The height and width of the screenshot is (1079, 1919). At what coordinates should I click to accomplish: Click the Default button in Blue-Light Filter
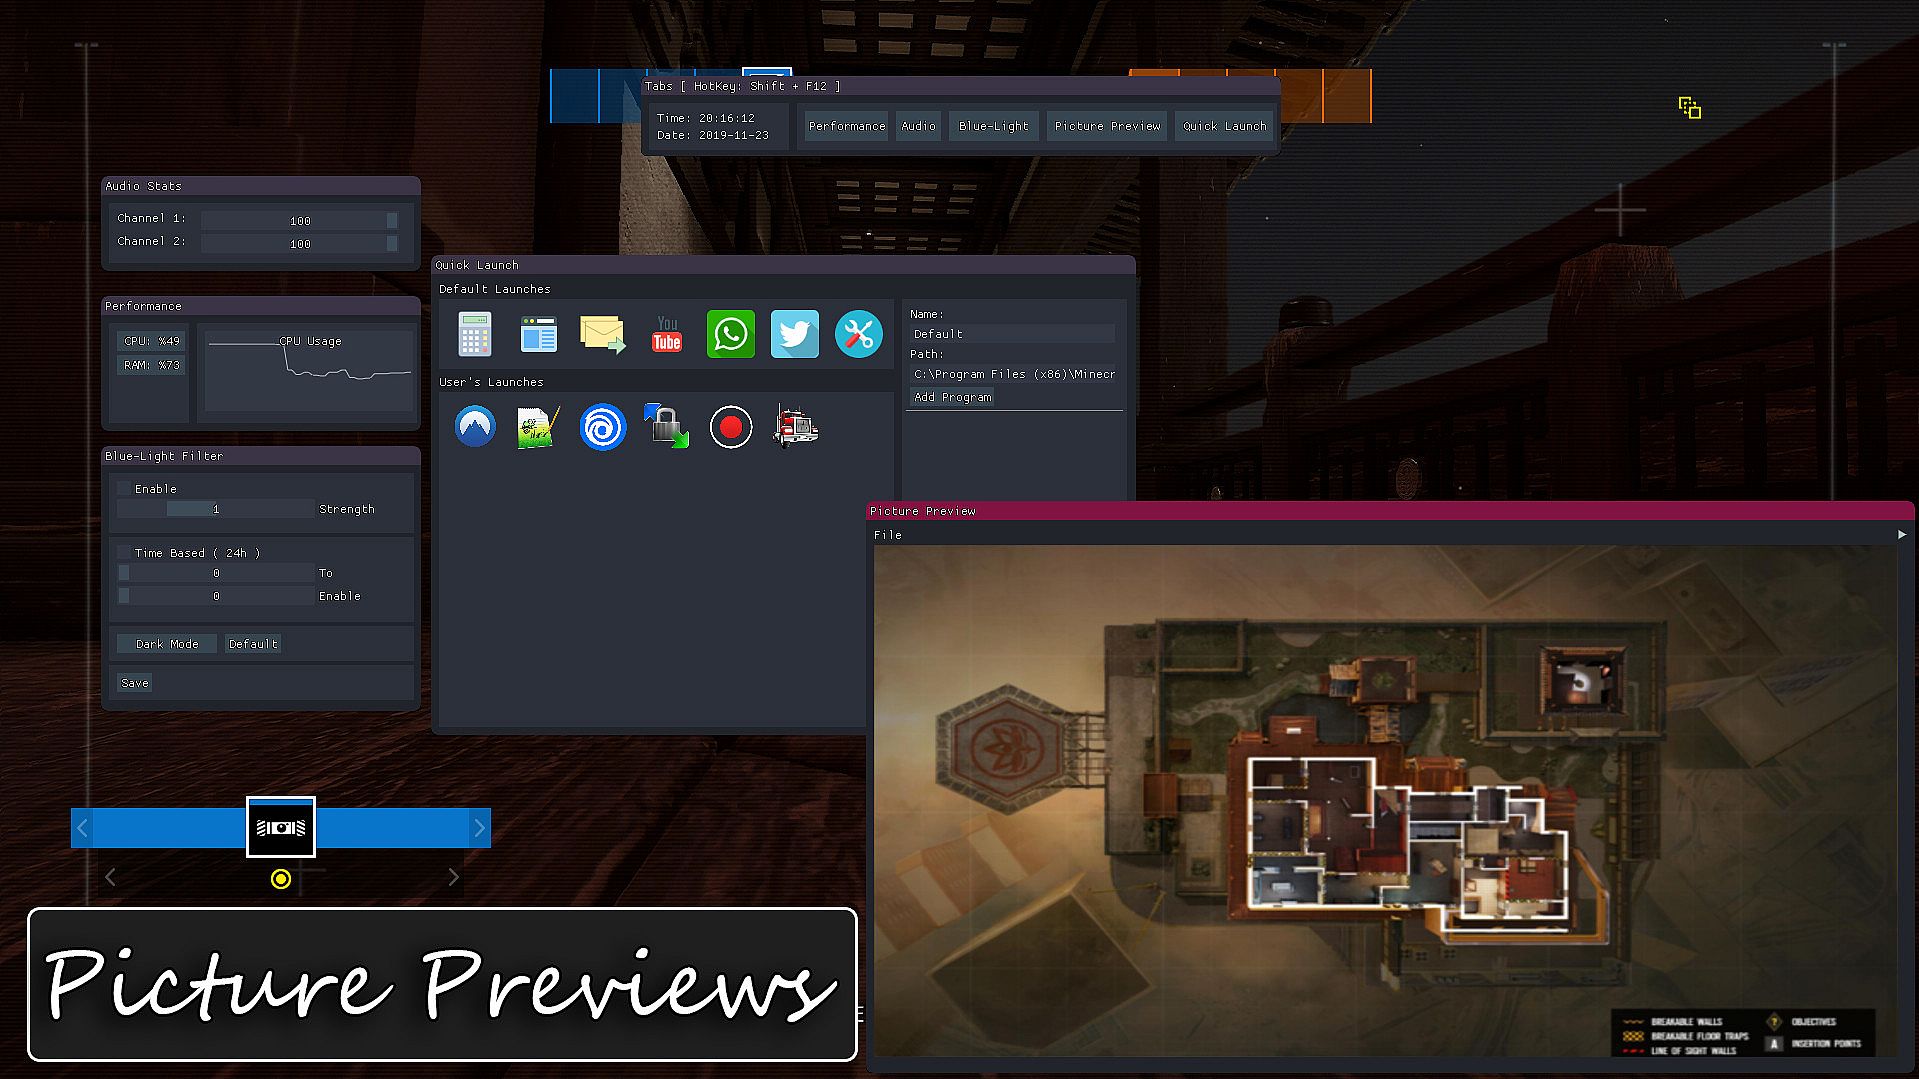point(253,644)
